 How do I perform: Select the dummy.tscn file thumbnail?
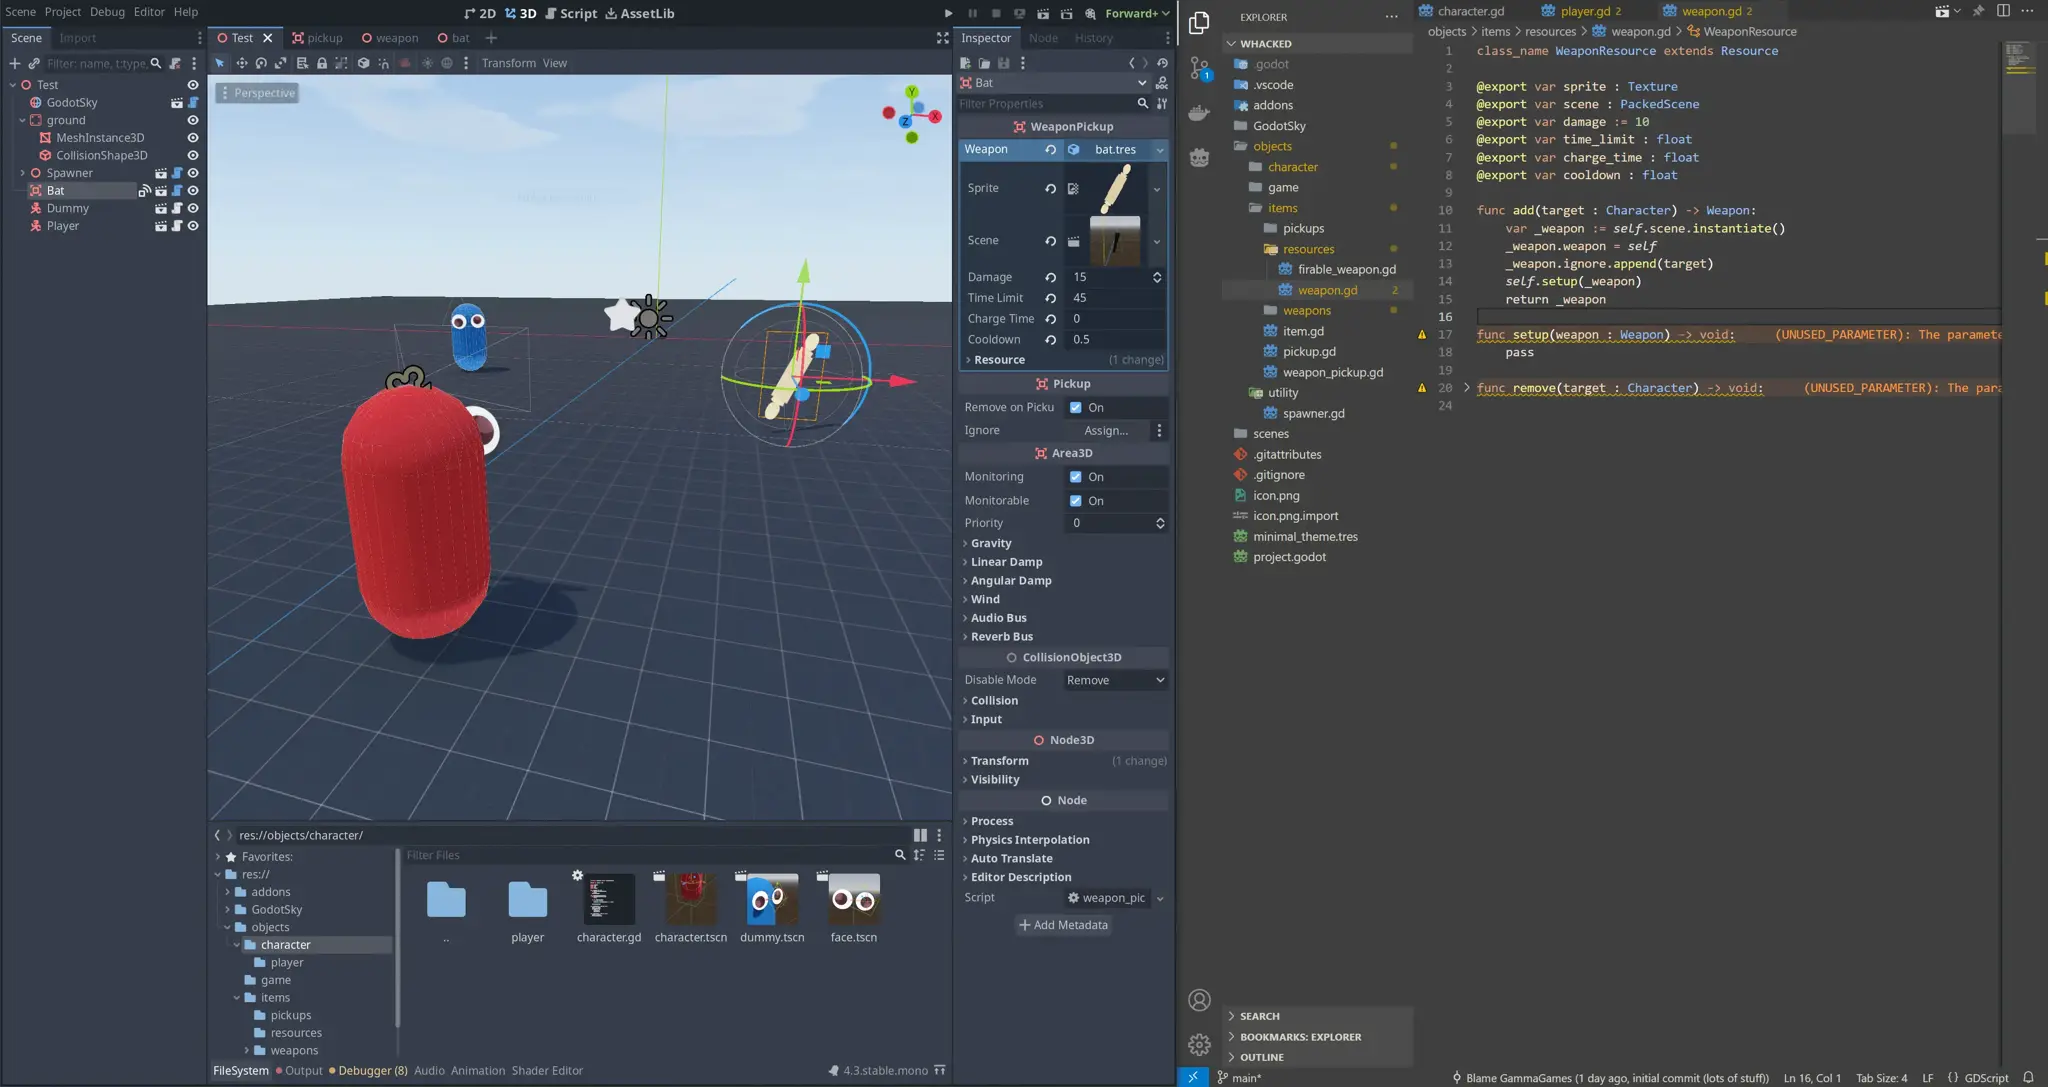pos(772,900)
